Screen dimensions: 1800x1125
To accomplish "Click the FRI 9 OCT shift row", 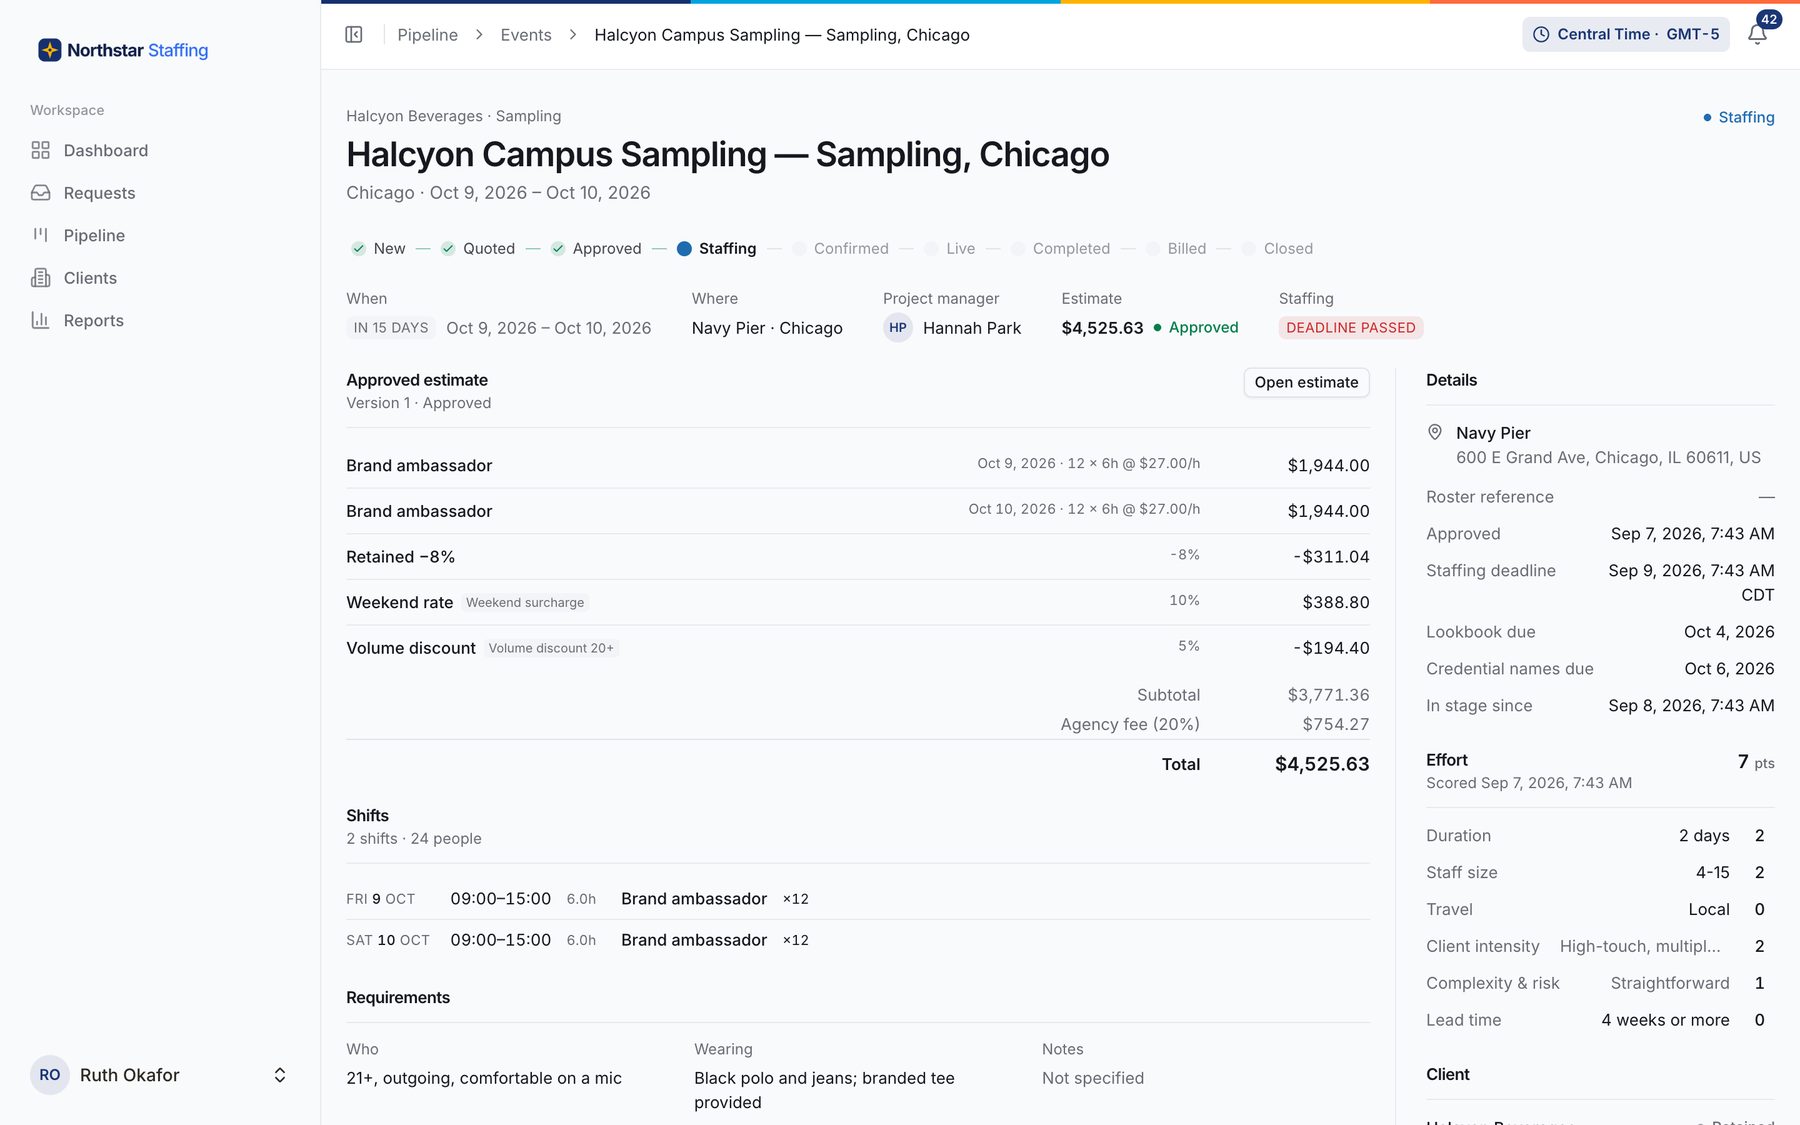I will [858, 899].
